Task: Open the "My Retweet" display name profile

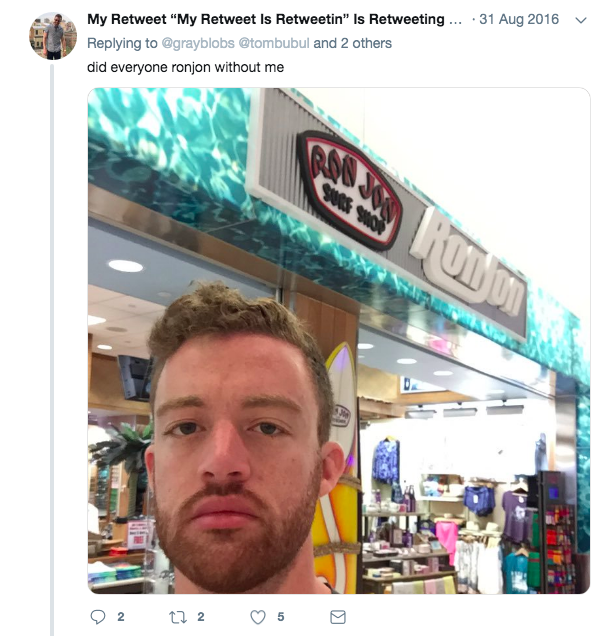Action: point(274,19)
